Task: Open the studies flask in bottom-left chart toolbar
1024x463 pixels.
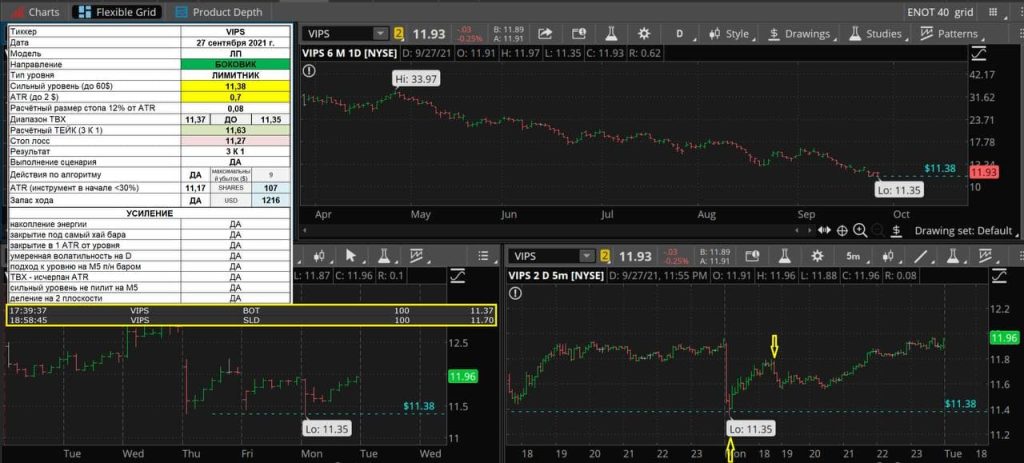Action: [383, 255]
